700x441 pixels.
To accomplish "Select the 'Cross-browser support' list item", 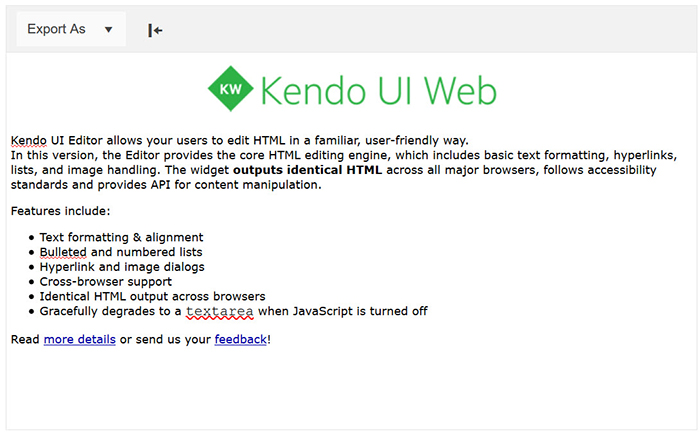I will click(108, 282).
